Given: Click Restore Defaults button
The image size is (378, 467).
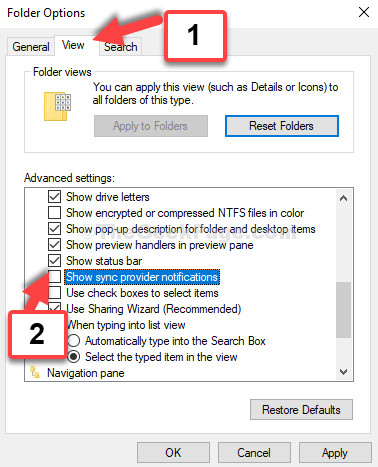Looking at the screenshot, I should 301,410.
